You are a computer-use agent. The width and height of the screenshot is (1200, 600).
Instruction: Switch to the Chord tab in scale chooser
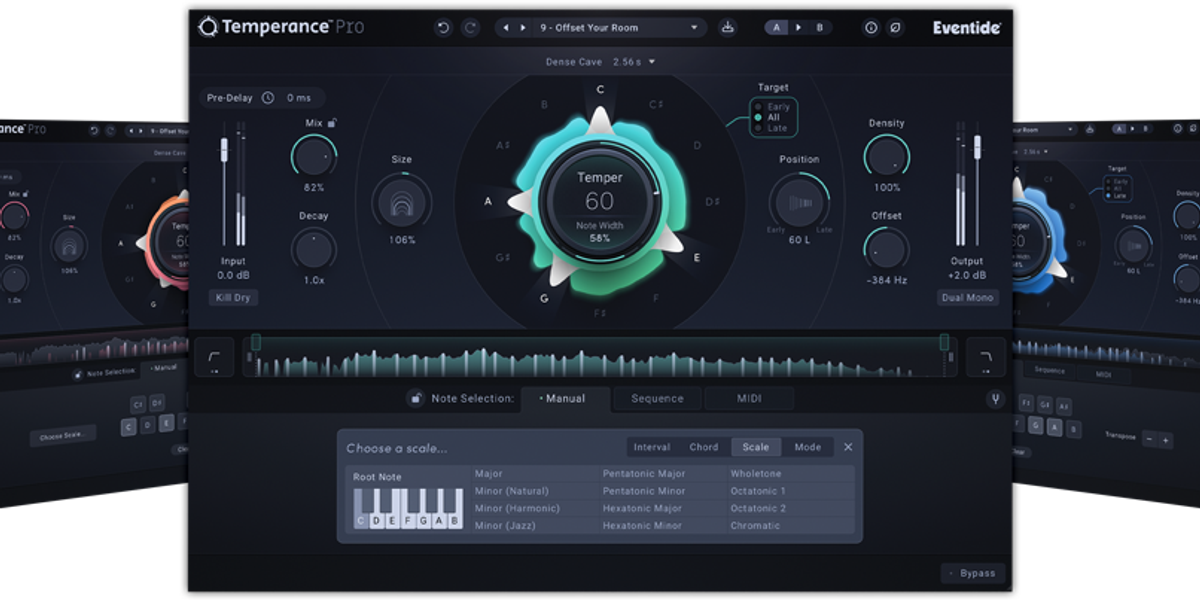point(703,447)
